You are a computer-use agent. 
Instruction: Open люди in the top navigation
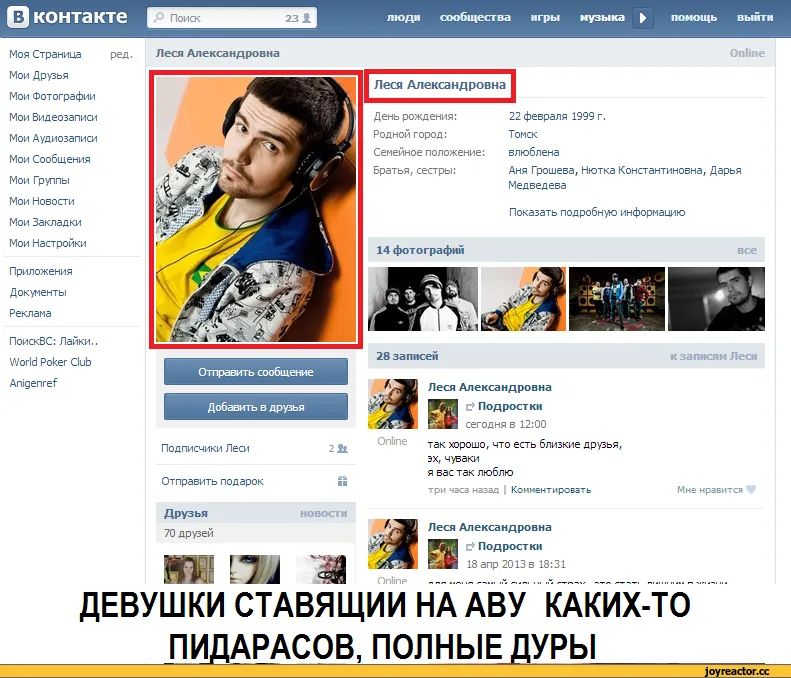click(403, 18)
